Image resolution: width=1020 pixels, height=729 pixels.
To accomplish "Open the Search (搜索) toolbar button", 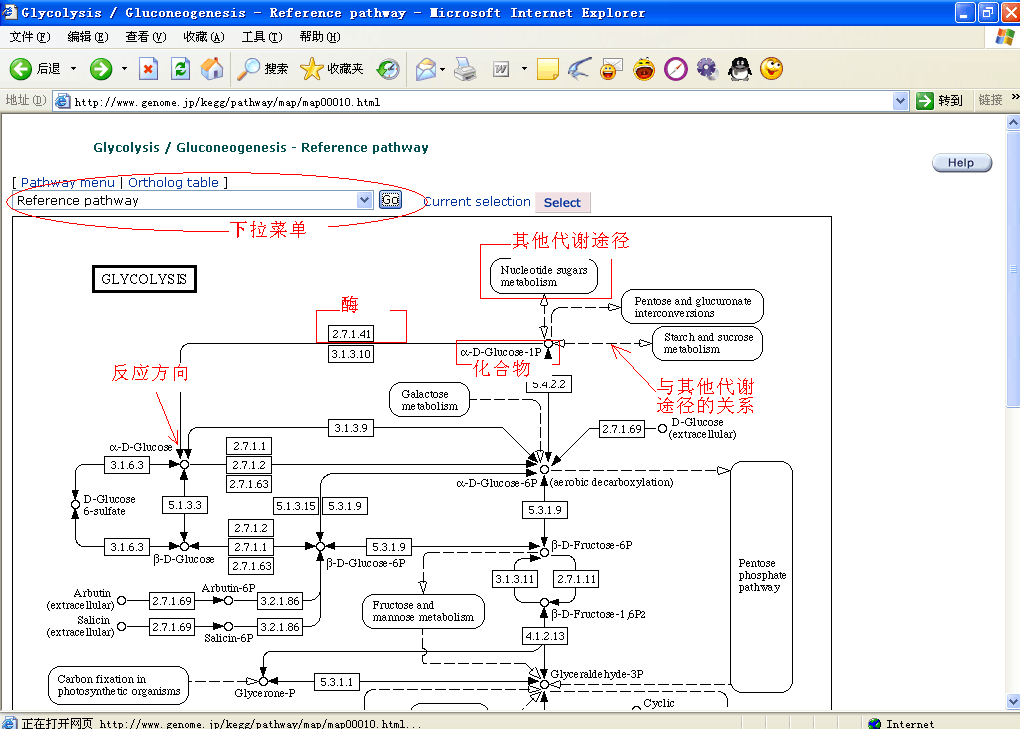I will click(262, 69).
